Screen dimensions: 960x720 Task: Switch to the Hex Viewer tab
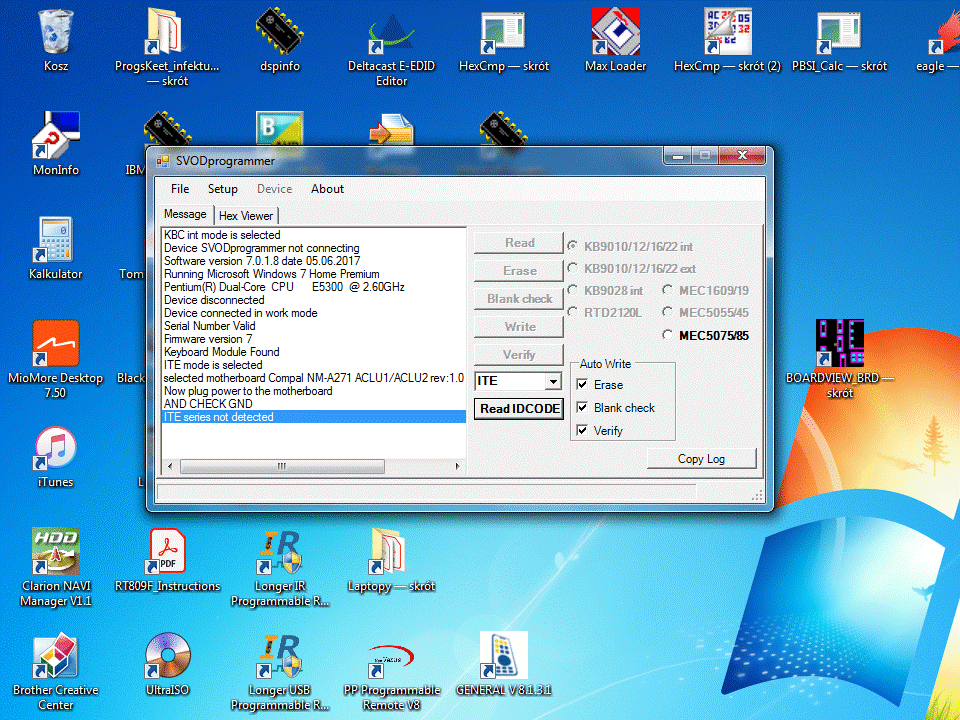tap(246, 216)
